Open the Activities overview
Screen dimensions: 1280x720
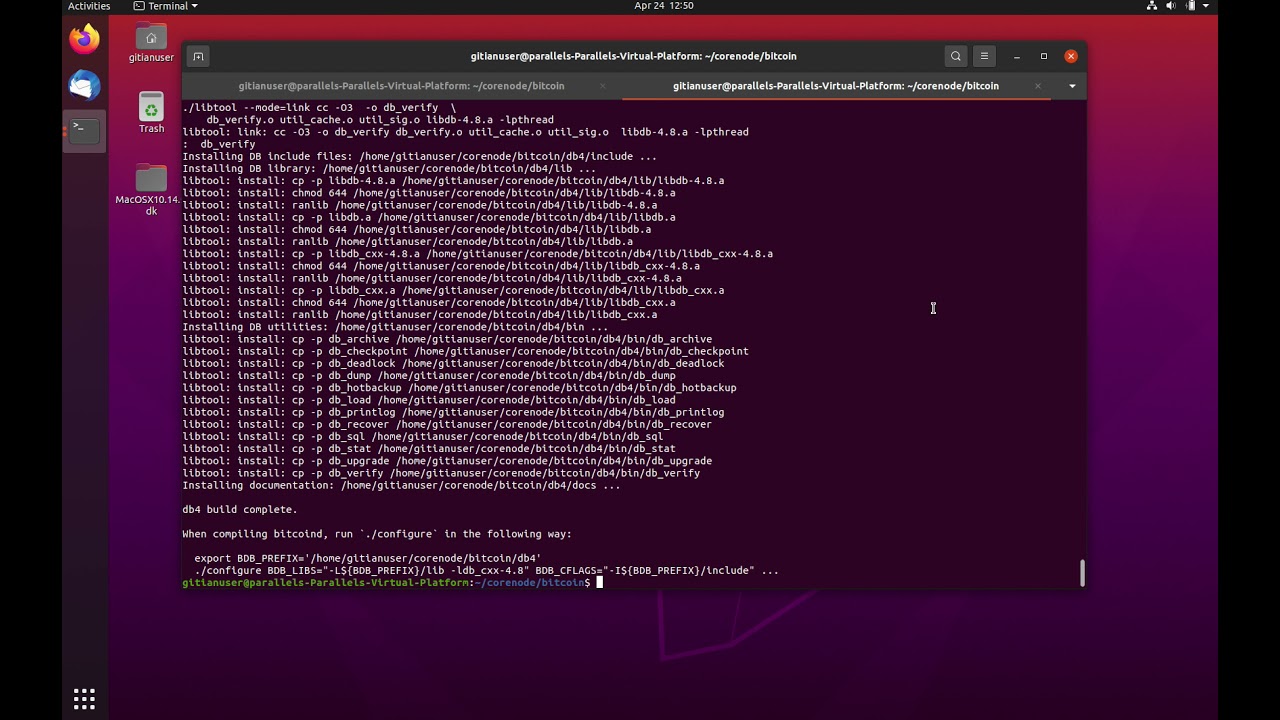click(x=89, y=6)
